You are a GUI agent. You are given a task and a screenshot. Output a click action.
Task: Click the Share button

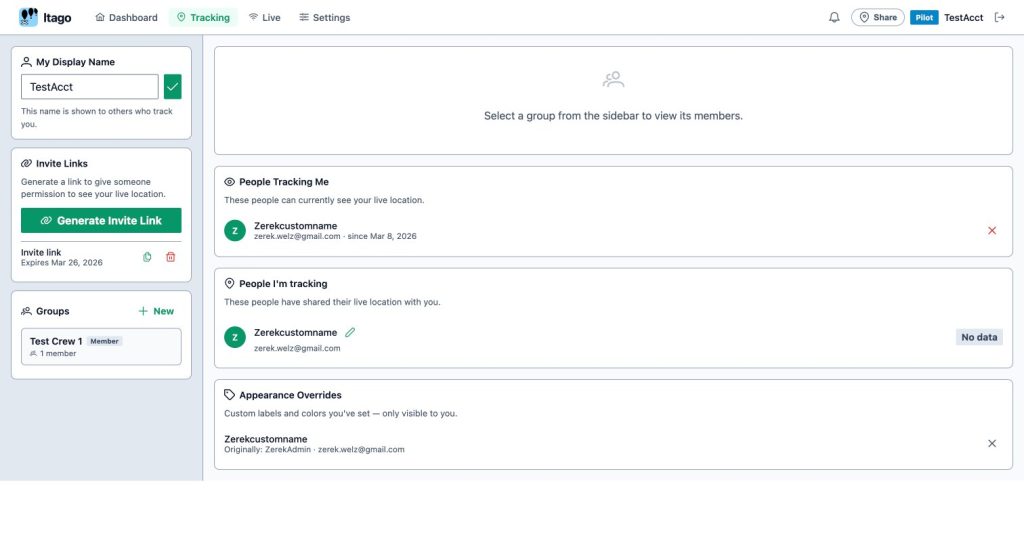[877, 17]
